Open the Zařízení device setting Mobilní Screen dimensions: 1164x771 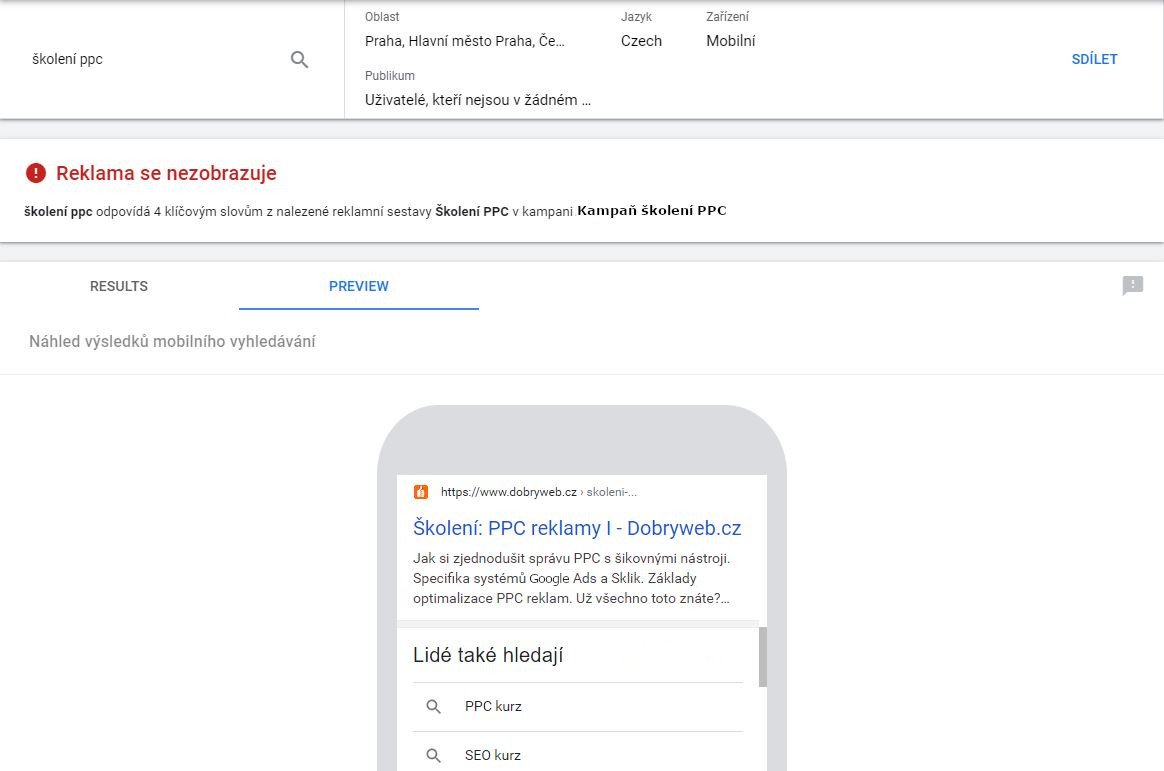(x=730, y=30)
